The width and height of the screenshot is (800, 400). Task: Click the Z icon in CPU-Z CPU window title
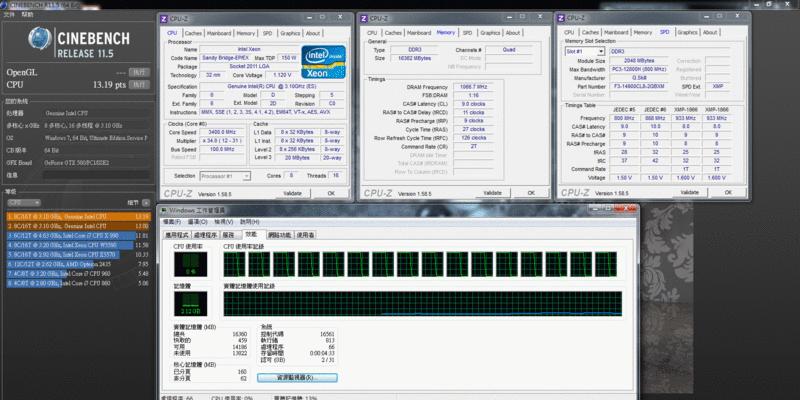click(x=164, y=18)
